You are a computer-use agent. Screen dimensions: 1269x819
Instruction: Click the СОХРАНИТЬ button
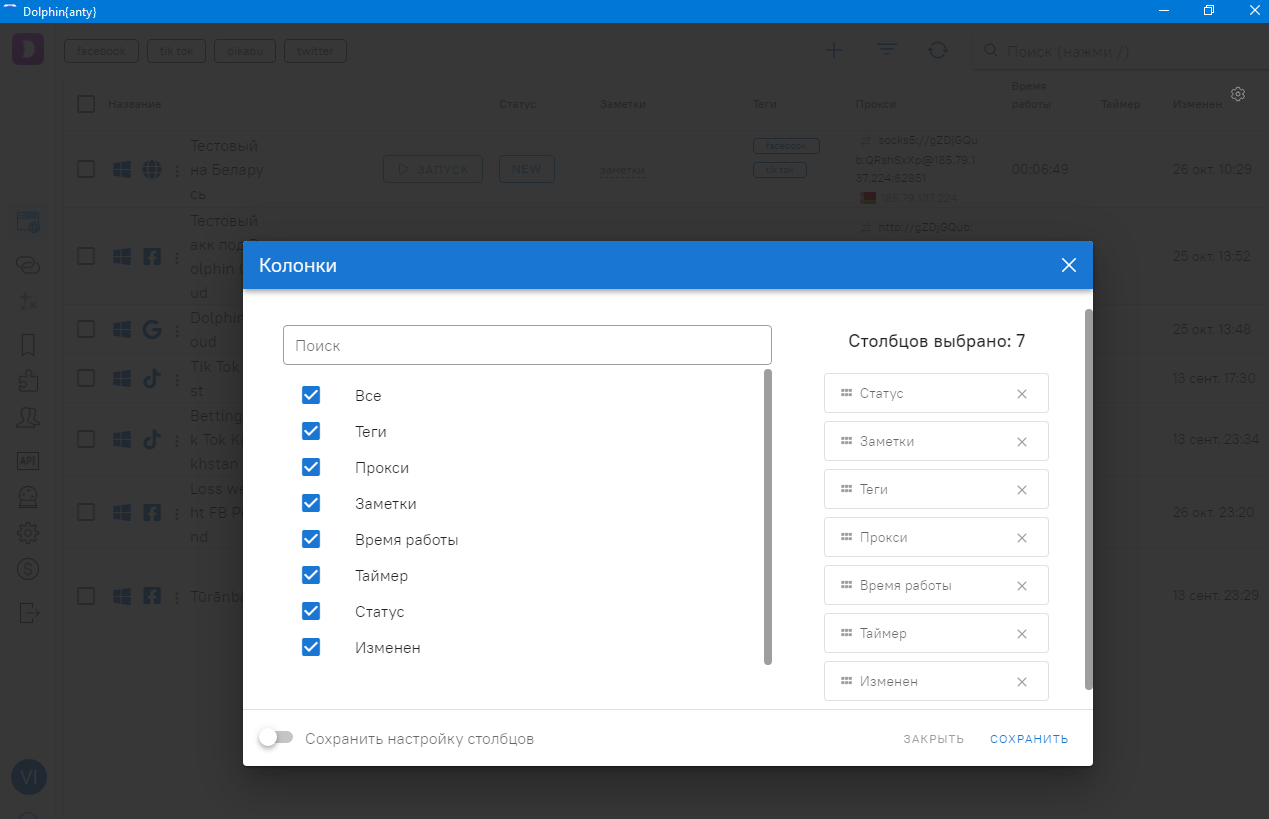1029,739
